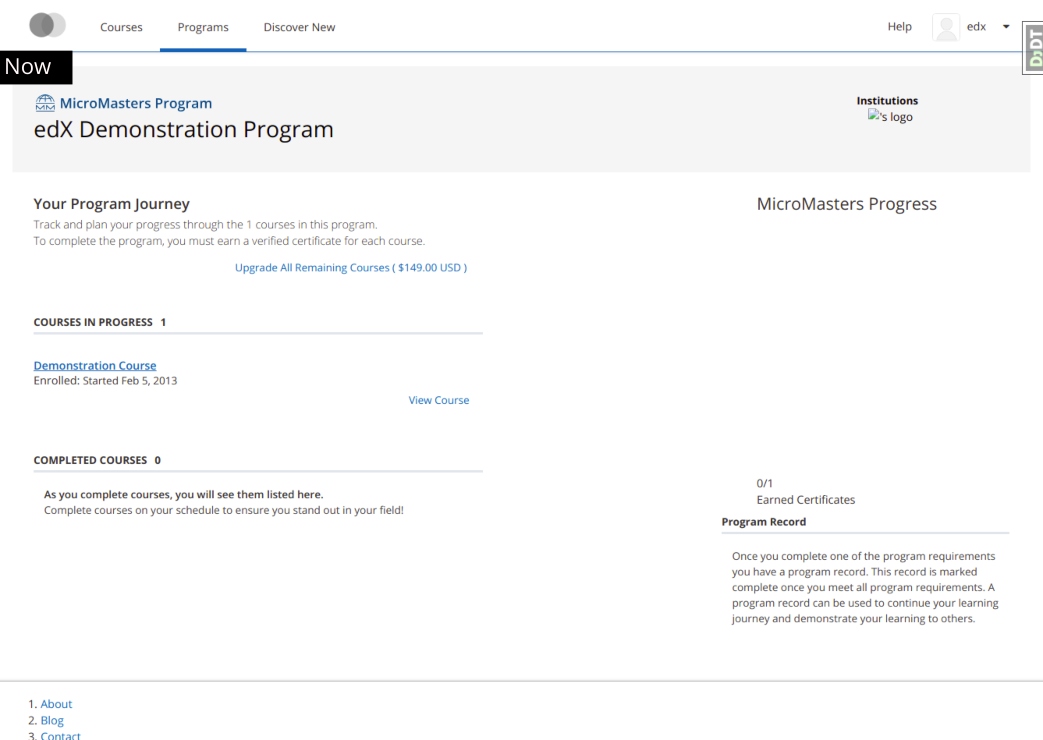Open the Blog footer link
This screenshot has height=740, width=1043.
point(52,720)
